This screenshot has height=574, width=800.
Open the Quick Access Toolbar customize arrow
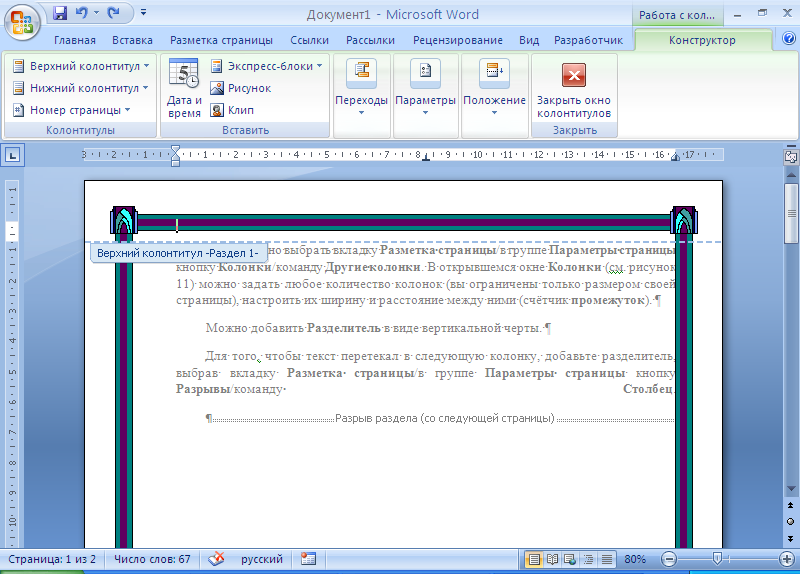pos(143,12)
